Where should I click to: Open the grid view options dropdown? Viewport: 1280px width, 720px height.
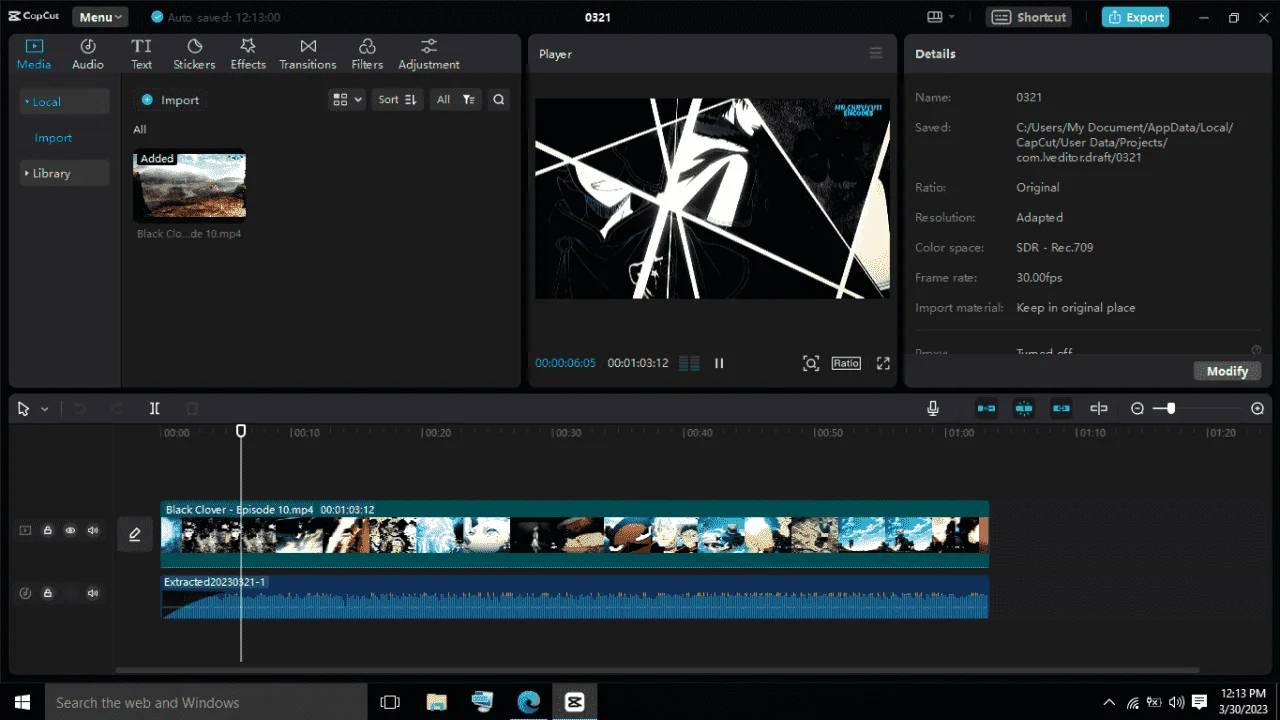click(347, 100)
